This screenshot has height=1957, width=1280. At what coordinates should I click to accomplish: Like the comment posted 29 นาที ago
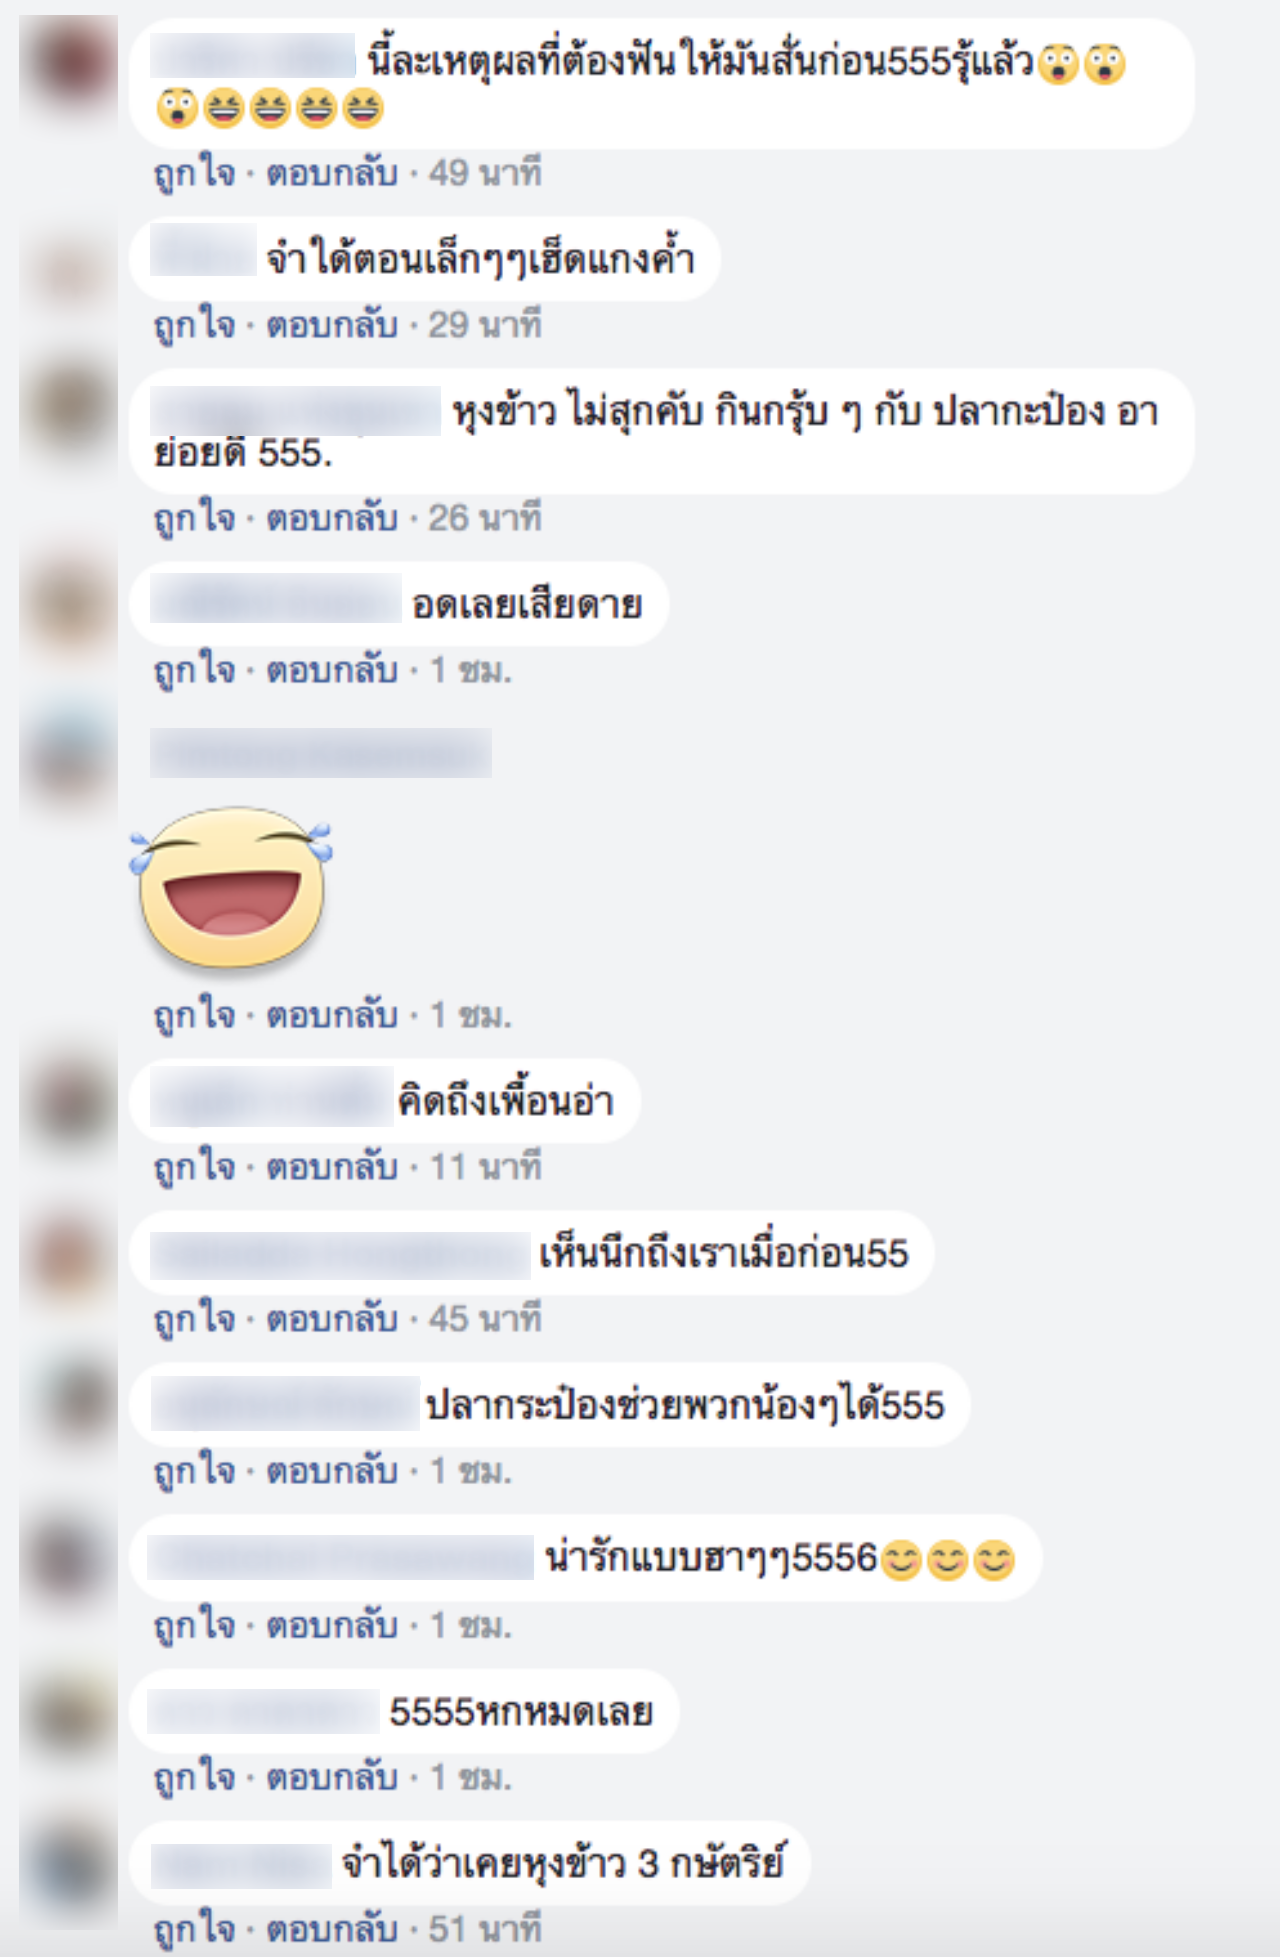tap(194, 324)
